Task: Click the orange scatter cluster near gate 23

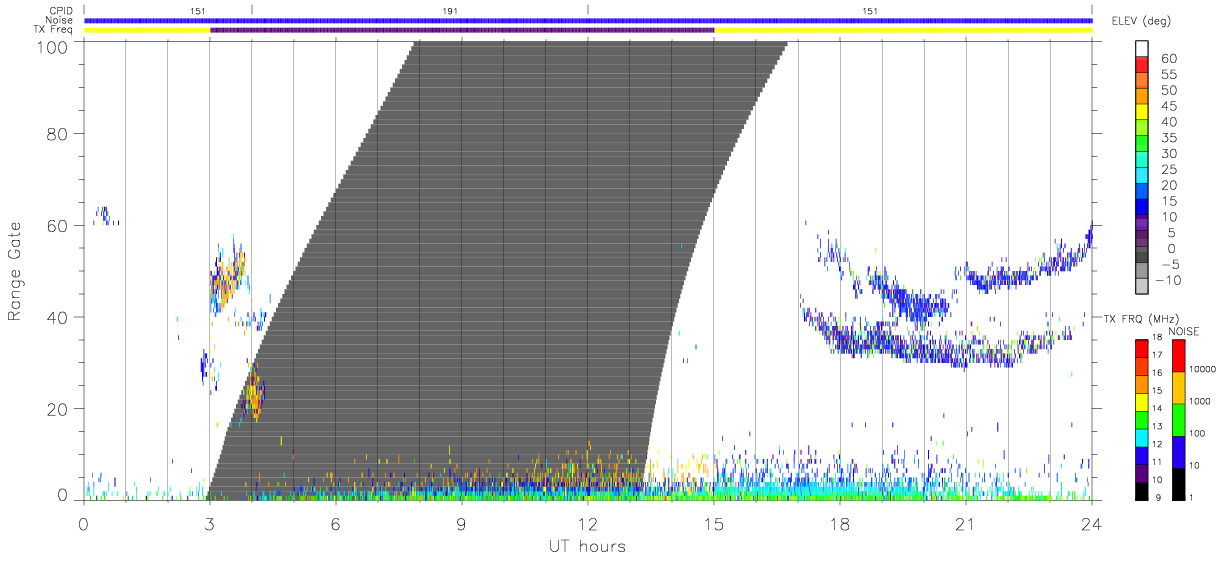Action: tap(255, 393)
